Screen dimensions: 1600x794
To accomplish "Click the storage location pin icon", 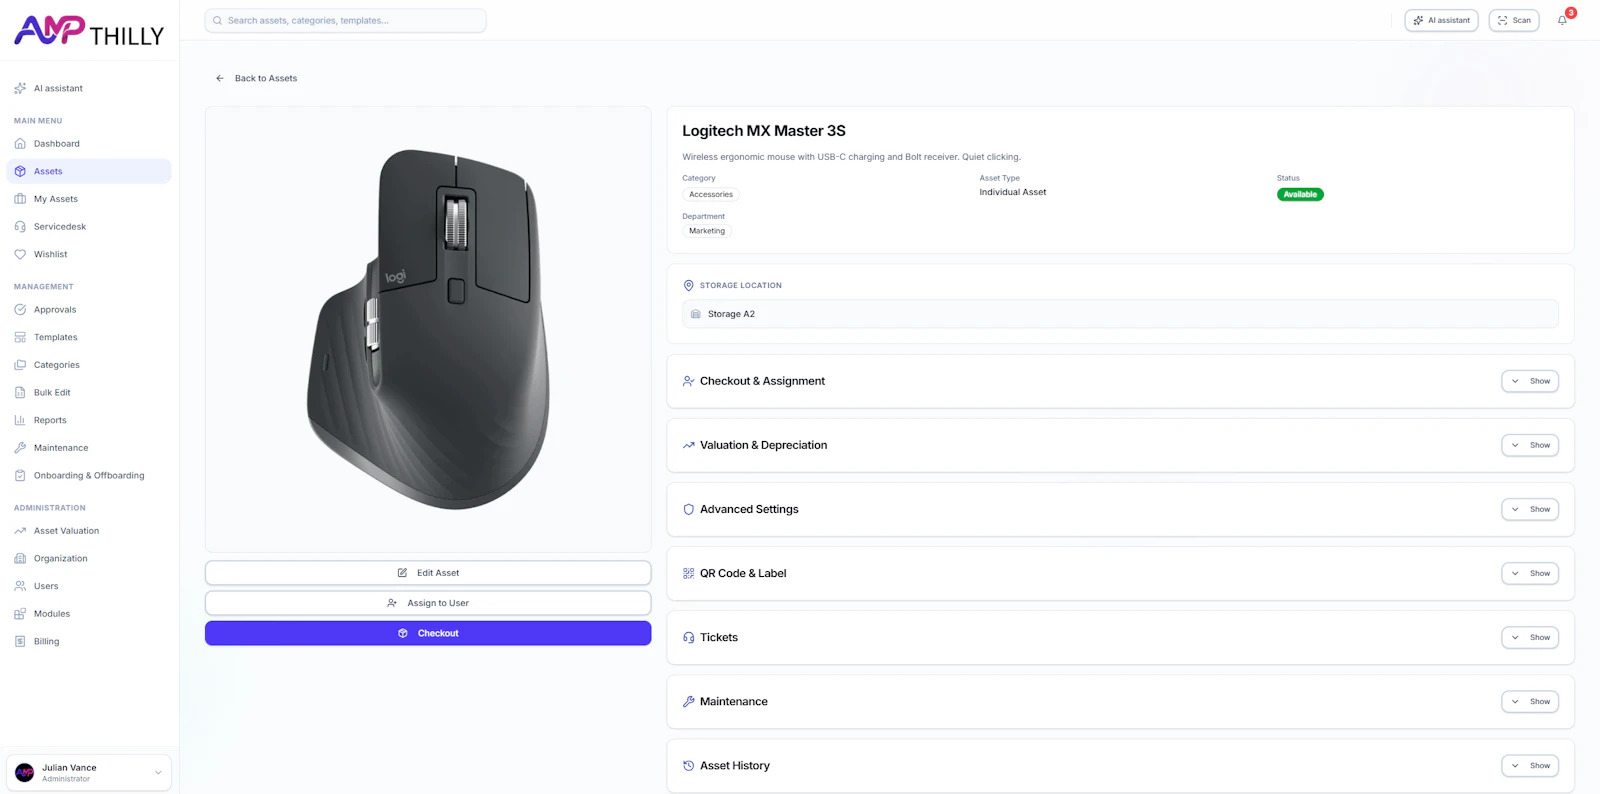I will (x=688, y=285).
